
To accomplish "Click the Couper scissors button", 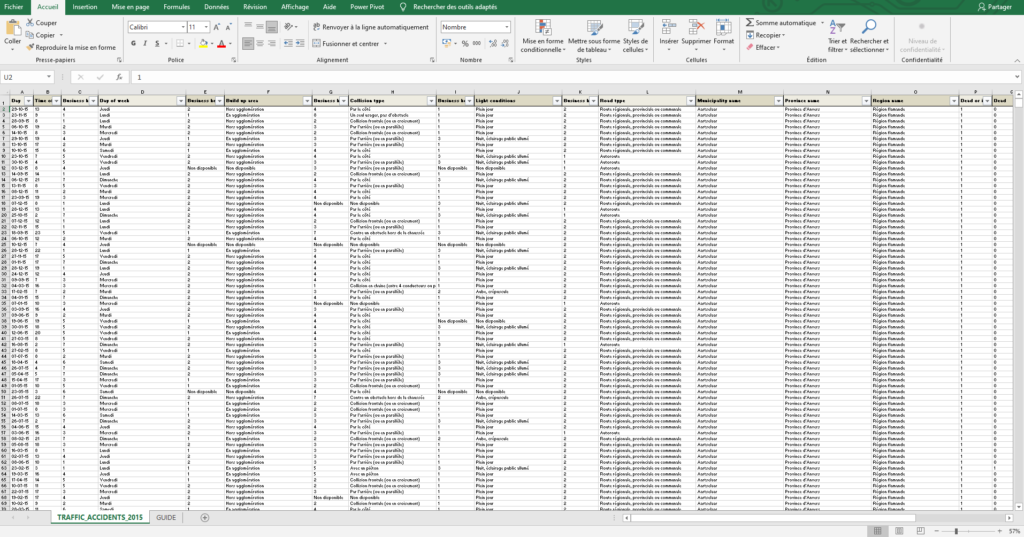I will pyautogui.click(x=41, y=23).
